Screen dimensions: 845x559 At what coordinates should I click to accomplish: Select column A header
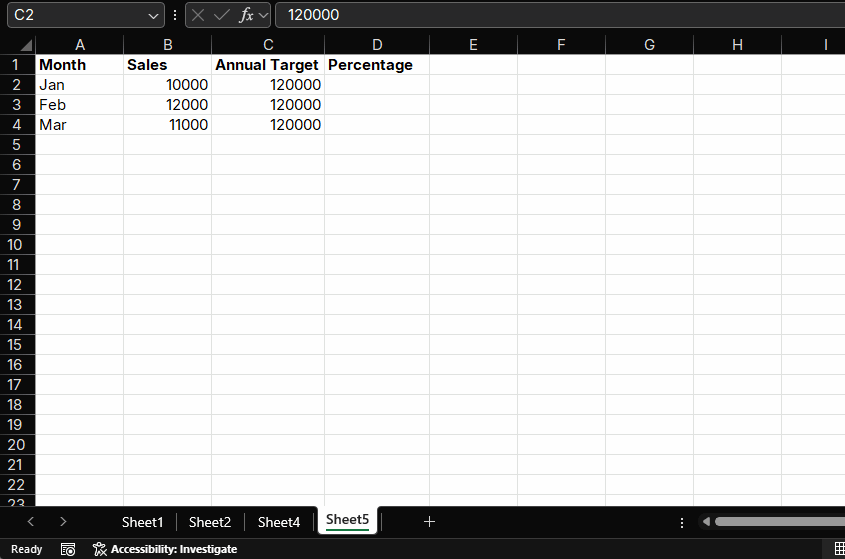80,45
